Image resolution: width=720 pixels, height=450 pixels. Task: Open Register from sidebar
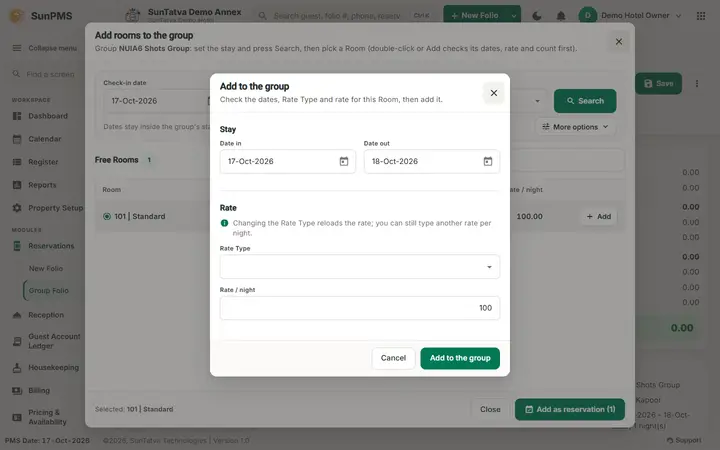(43, 162)
